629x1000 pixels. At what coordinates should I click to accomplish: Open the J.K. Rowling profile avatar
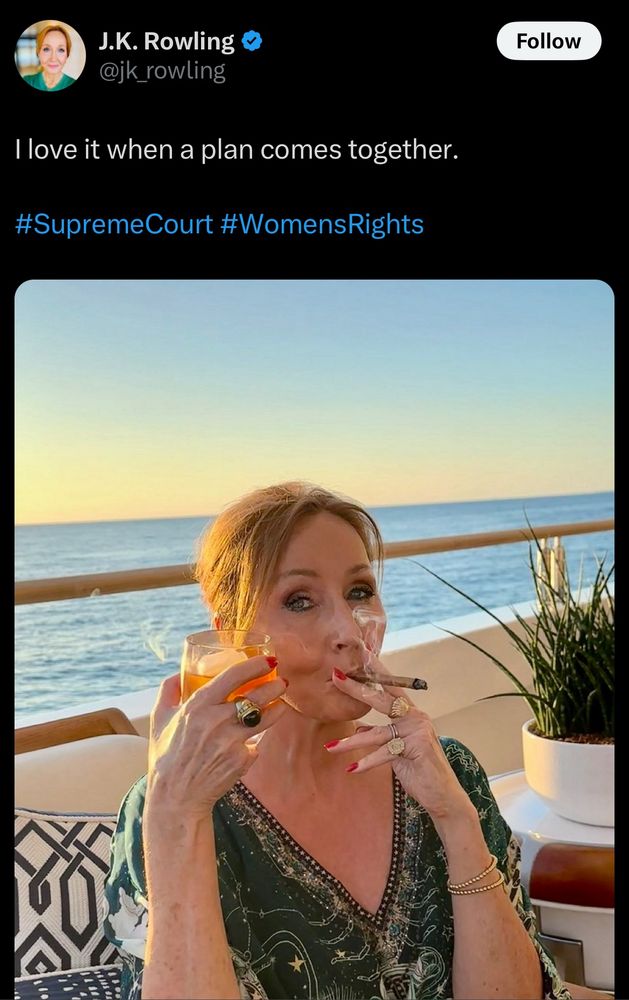click(x=50, y=56)
